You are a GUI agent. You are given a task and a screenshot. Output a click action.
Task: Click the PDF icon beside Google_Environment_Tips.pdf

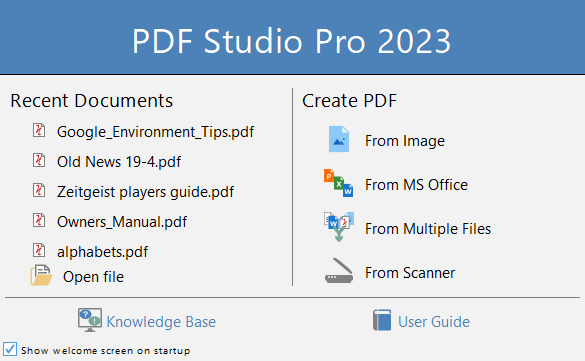click(39, 131)
